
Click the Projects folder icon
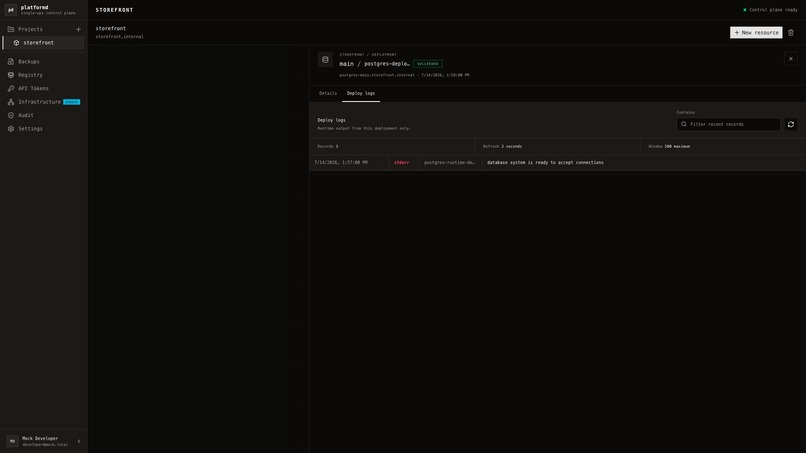(x=11, y=29)
